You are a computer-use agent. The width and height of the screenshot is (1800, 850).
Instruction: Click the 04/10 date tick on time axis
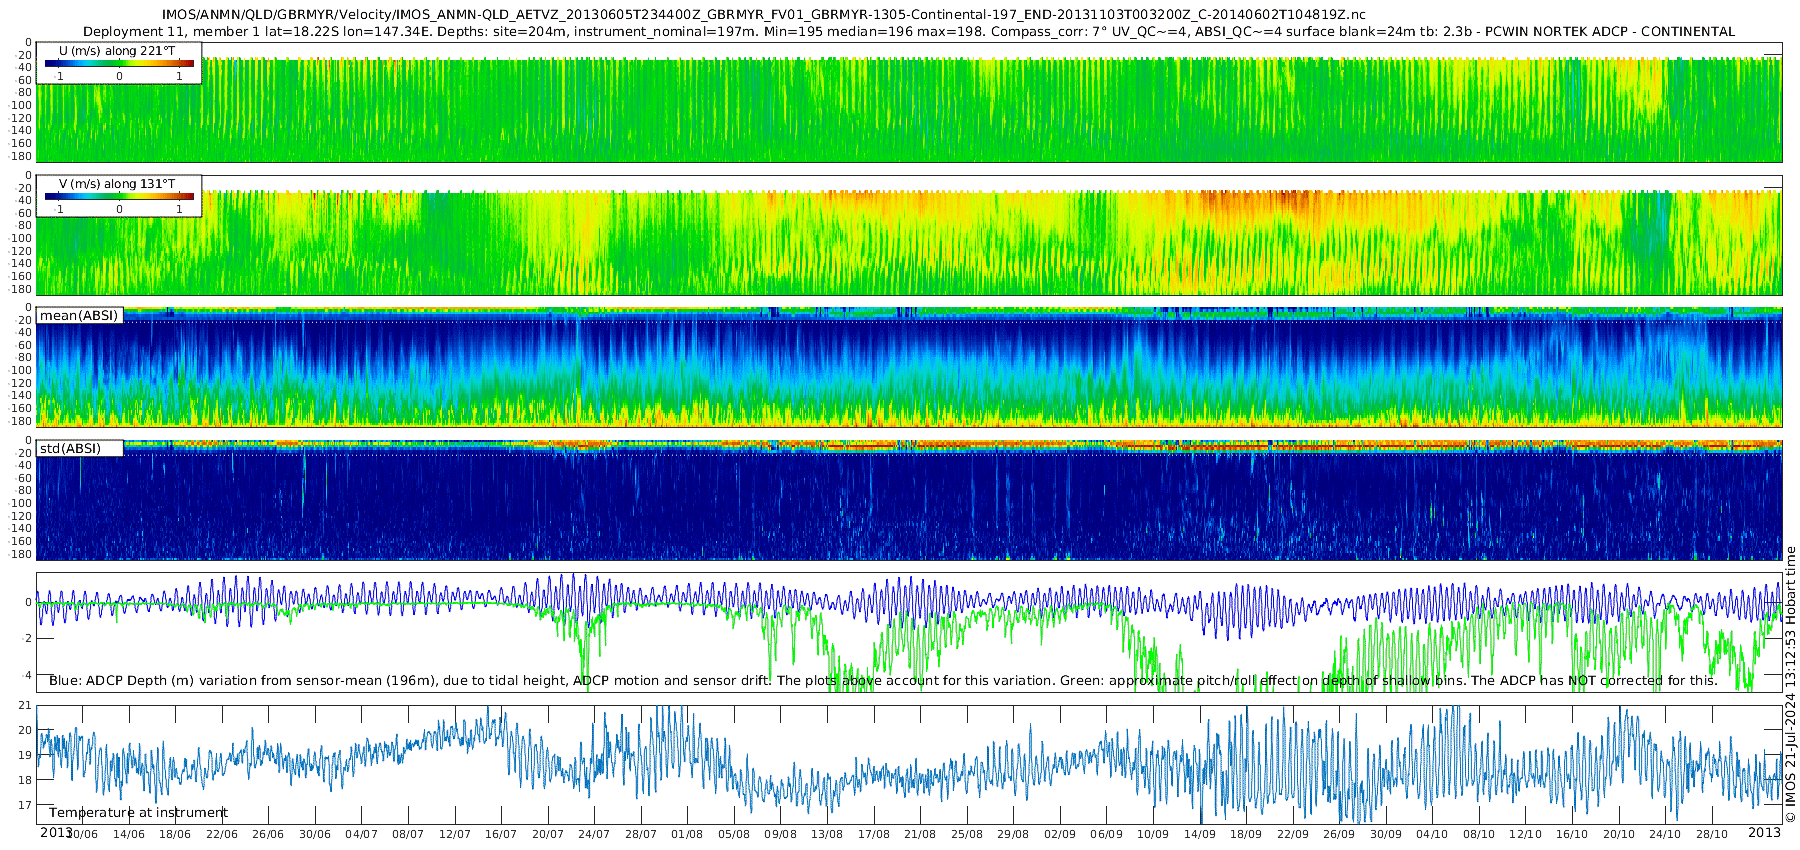click(1432, 835)
